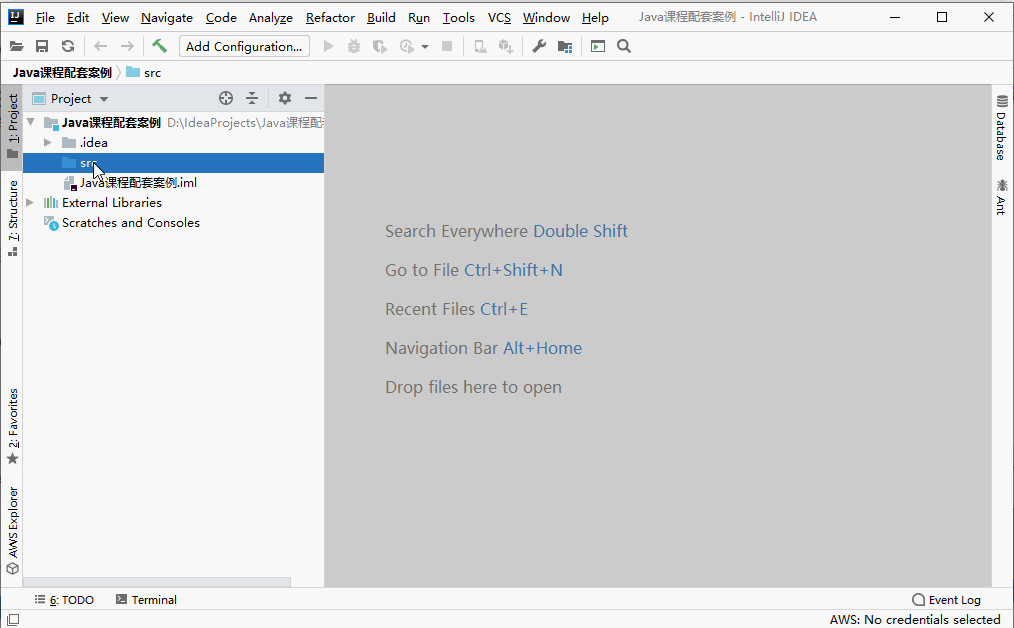Open the Event Log
1014x628 pixels.
tap(946, 600)
